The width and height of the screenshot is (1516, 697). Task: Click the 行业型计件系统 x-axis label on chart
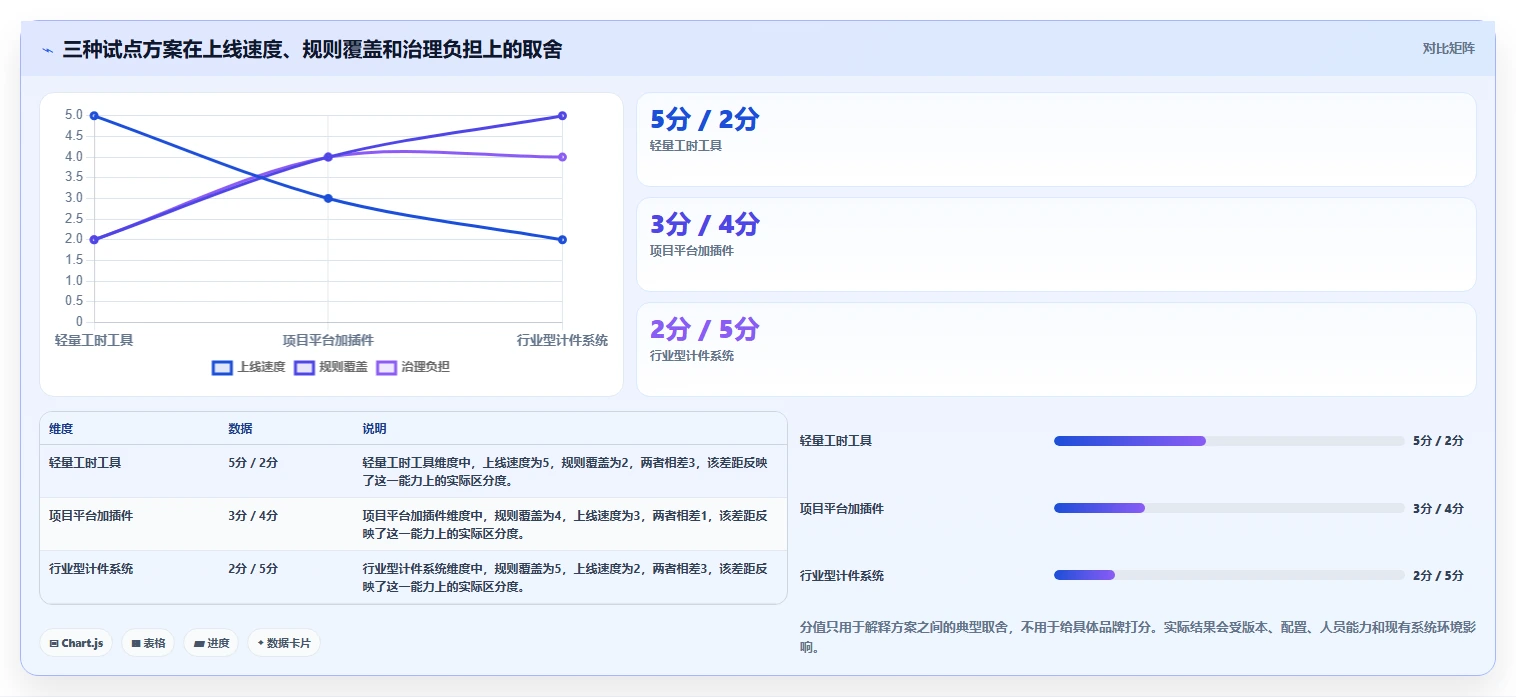(562, 340)
